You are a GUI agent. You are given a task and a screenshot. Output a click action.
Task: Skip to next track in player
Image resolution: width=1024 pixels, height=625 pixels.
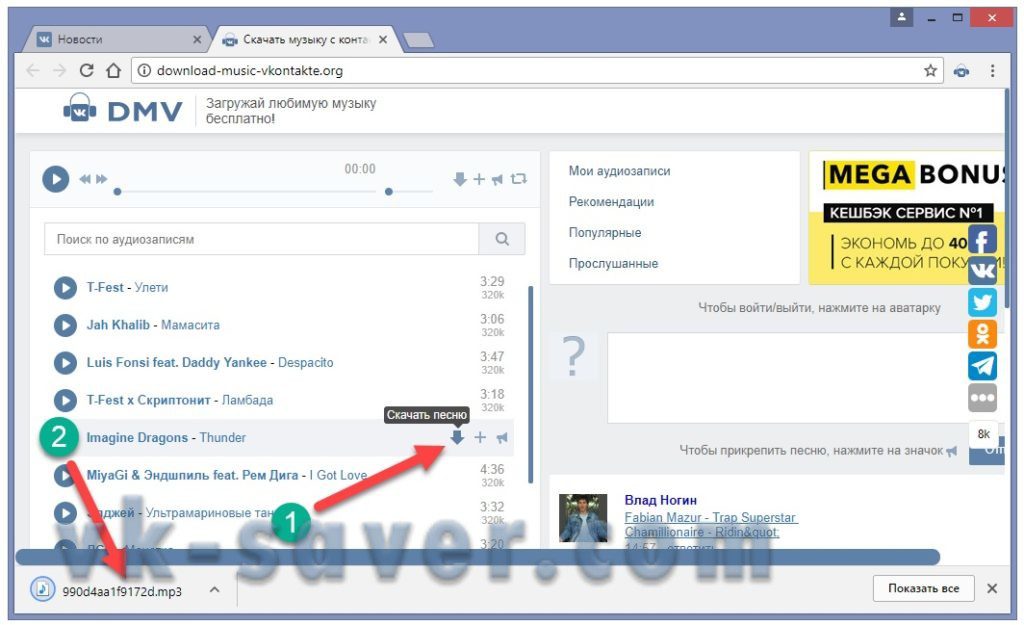pos(101,179)
